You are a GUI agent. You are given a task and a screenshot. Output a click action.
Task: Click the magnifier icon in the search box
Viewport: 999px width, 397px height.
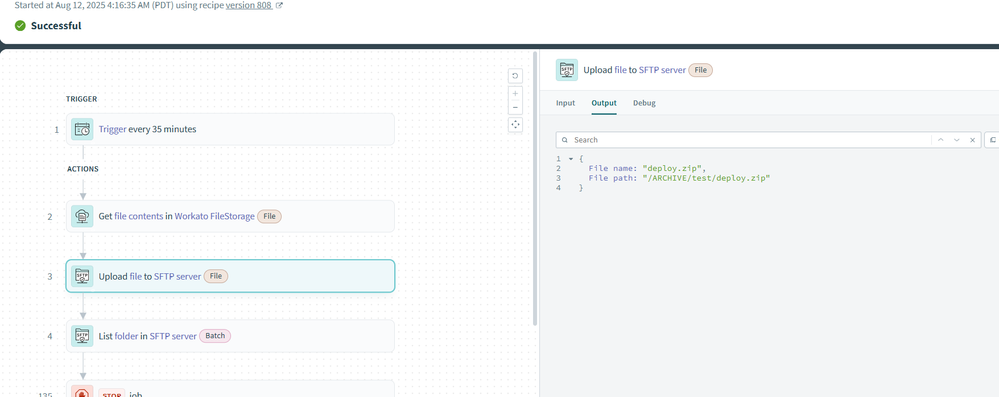tap(564, 140)
